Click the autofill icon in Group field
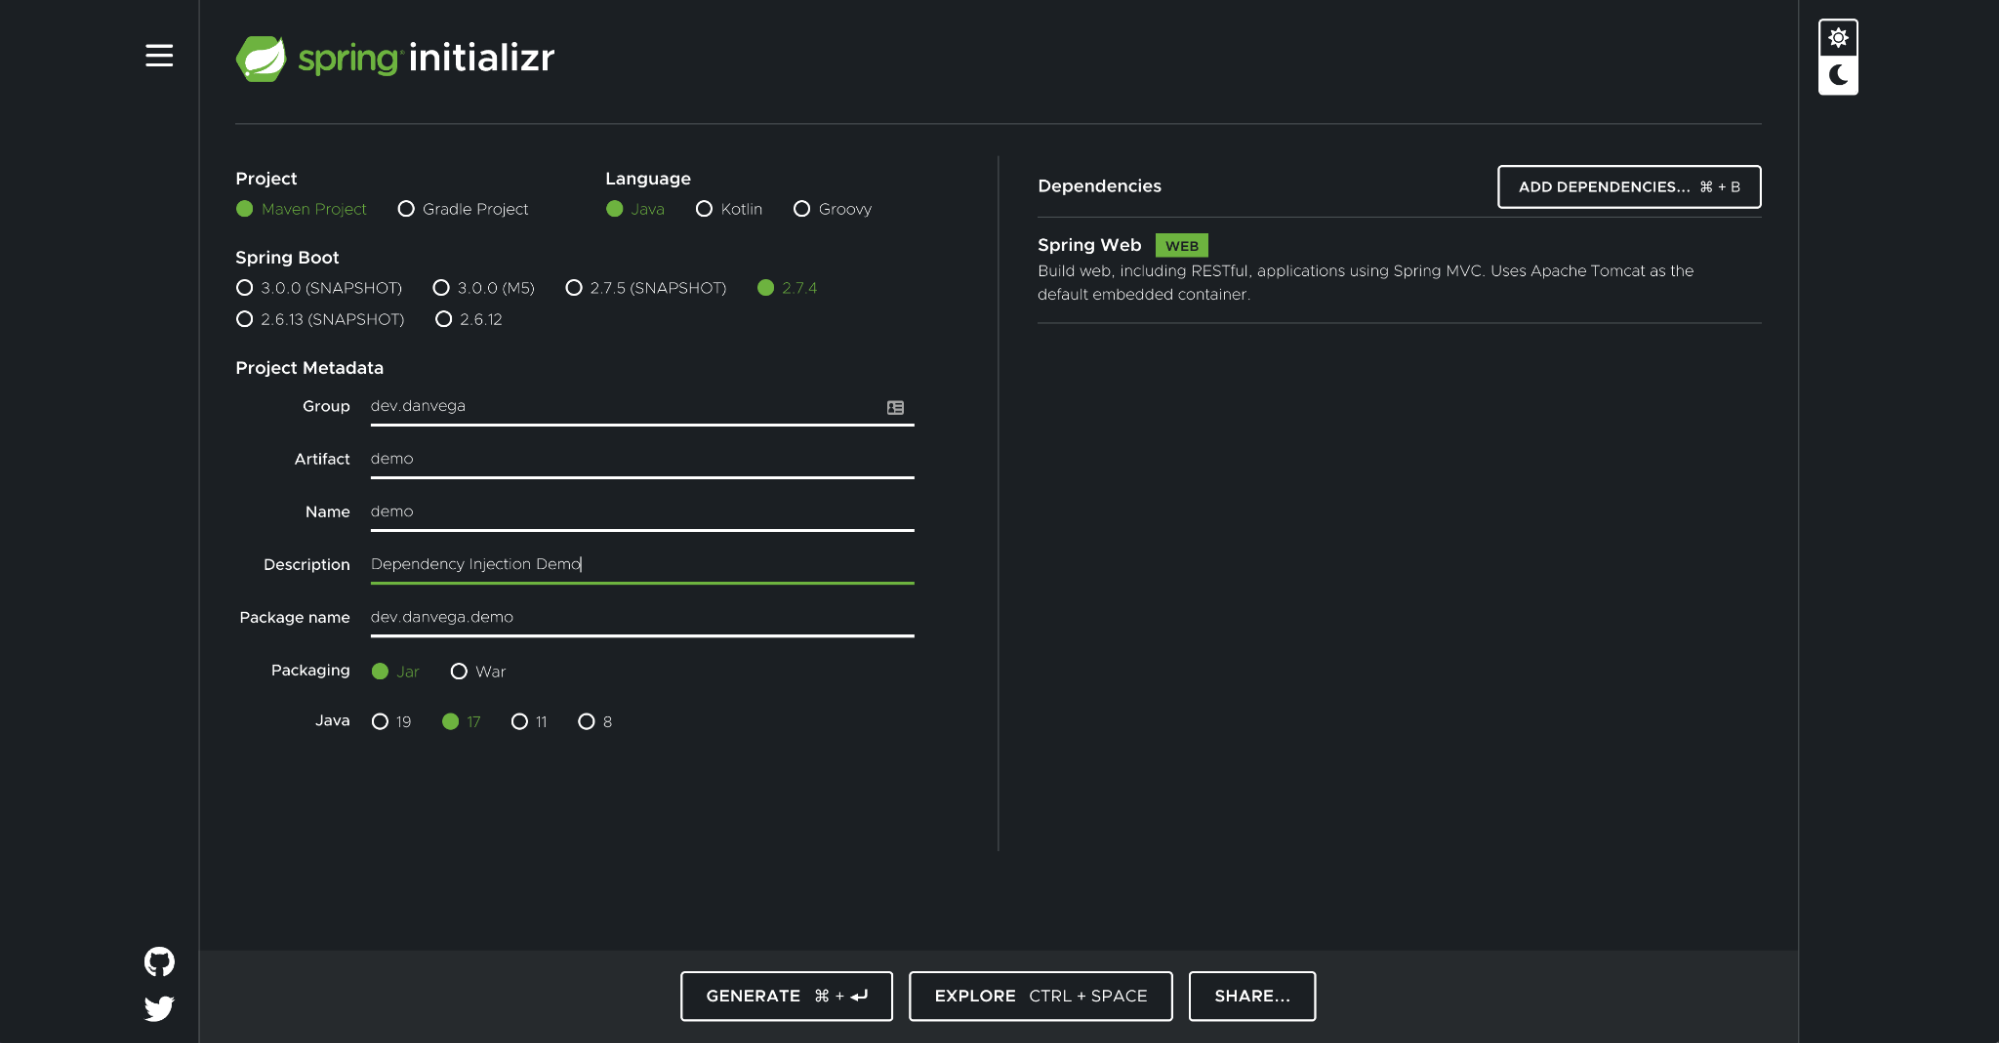1999x1044 pixels. pos(895,407)
